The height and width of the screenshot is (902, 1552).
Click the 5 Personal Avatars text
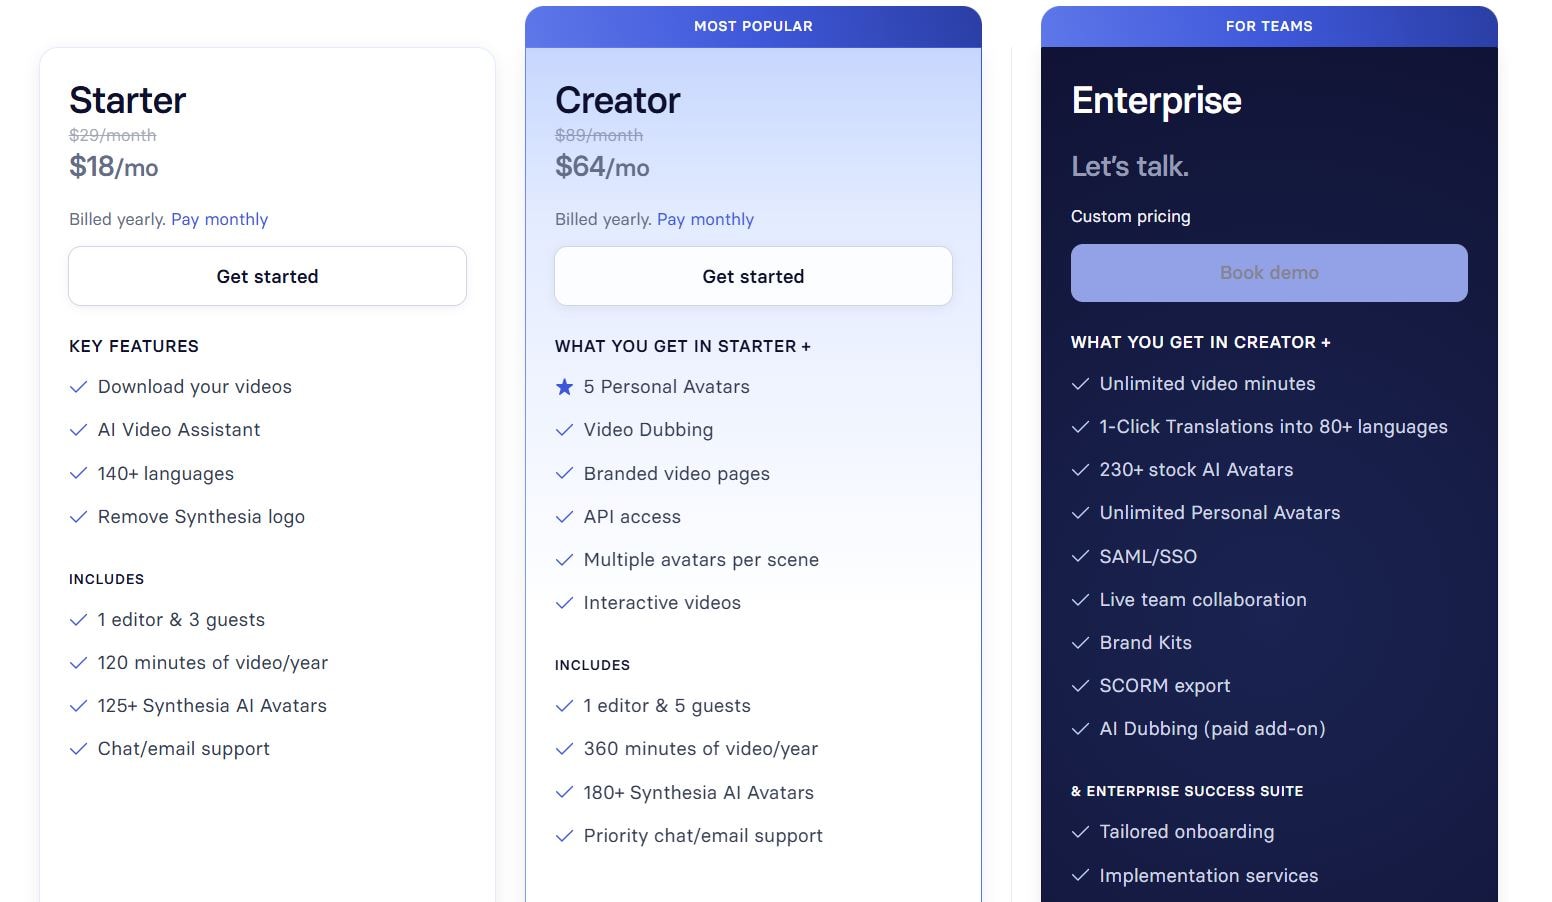click(x=666, y=387)
